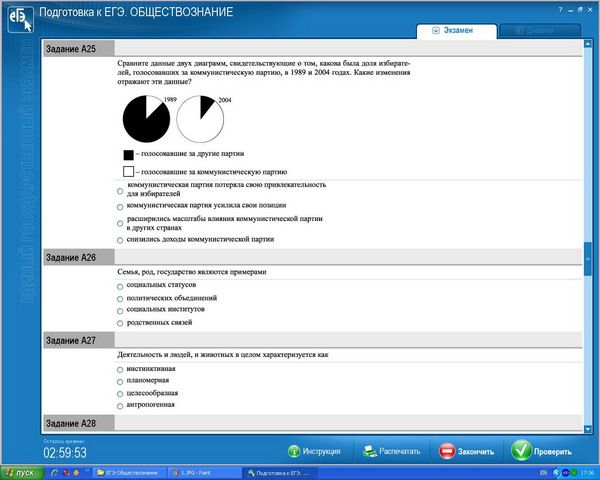
Task: Choose option 'социальных институтов'
Action: tap(121, 310)
